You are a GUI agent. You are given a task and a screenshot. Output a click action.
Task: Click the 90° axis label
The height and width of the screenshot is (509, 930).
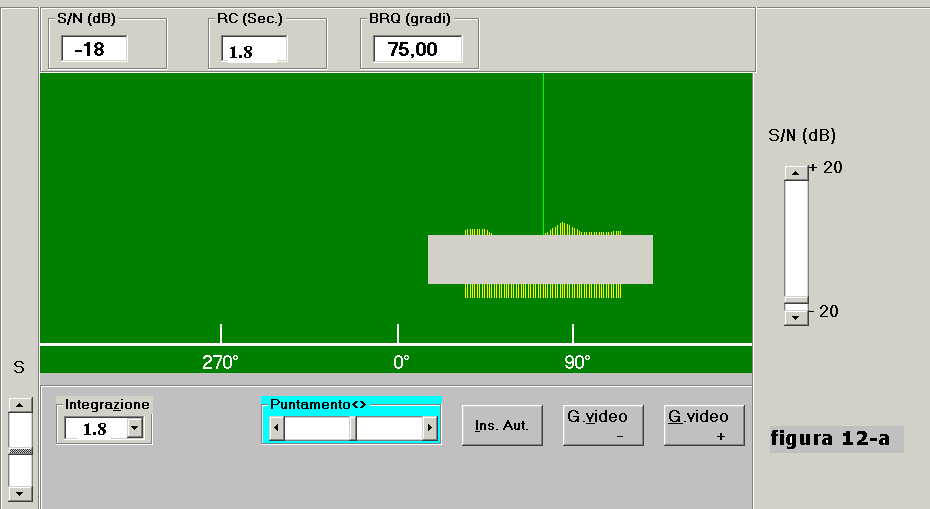(577, 362)
